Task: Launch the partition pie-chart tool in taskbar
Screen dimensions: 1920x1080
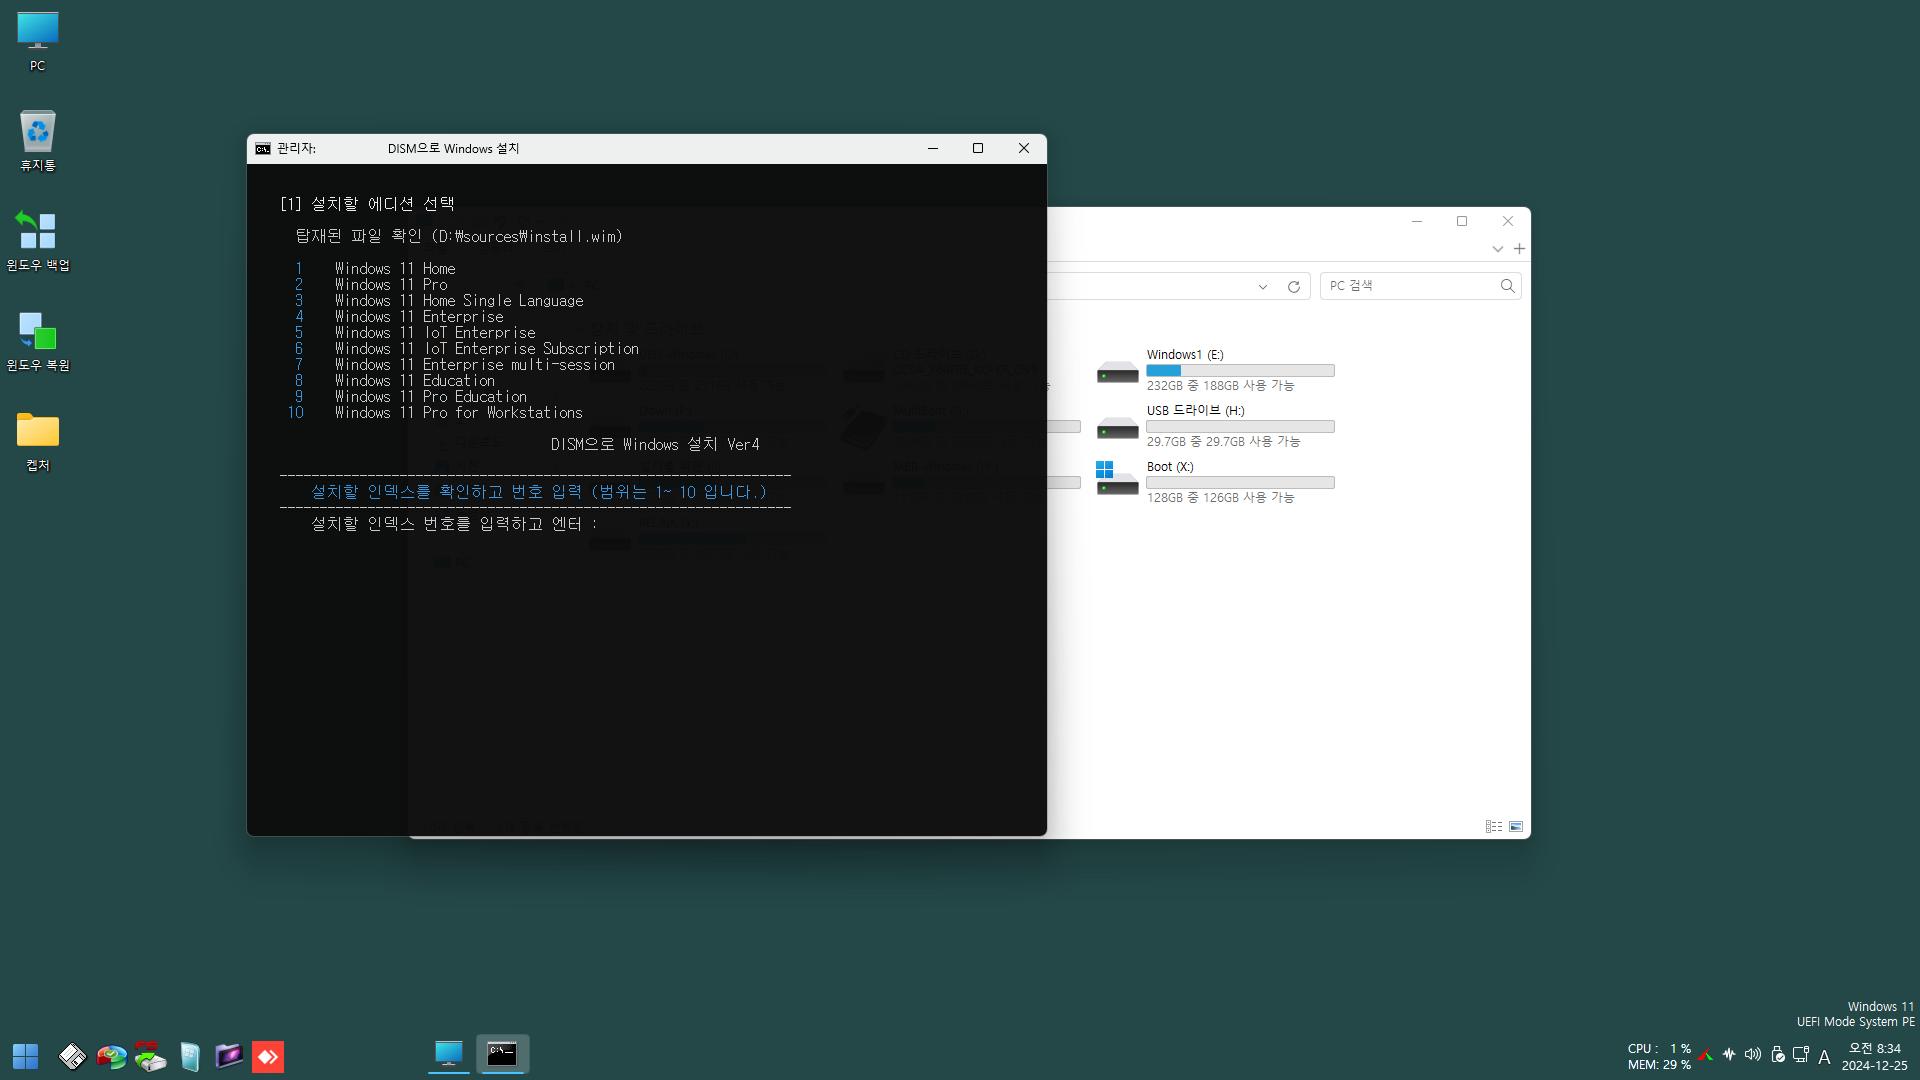Action: 111,1056
